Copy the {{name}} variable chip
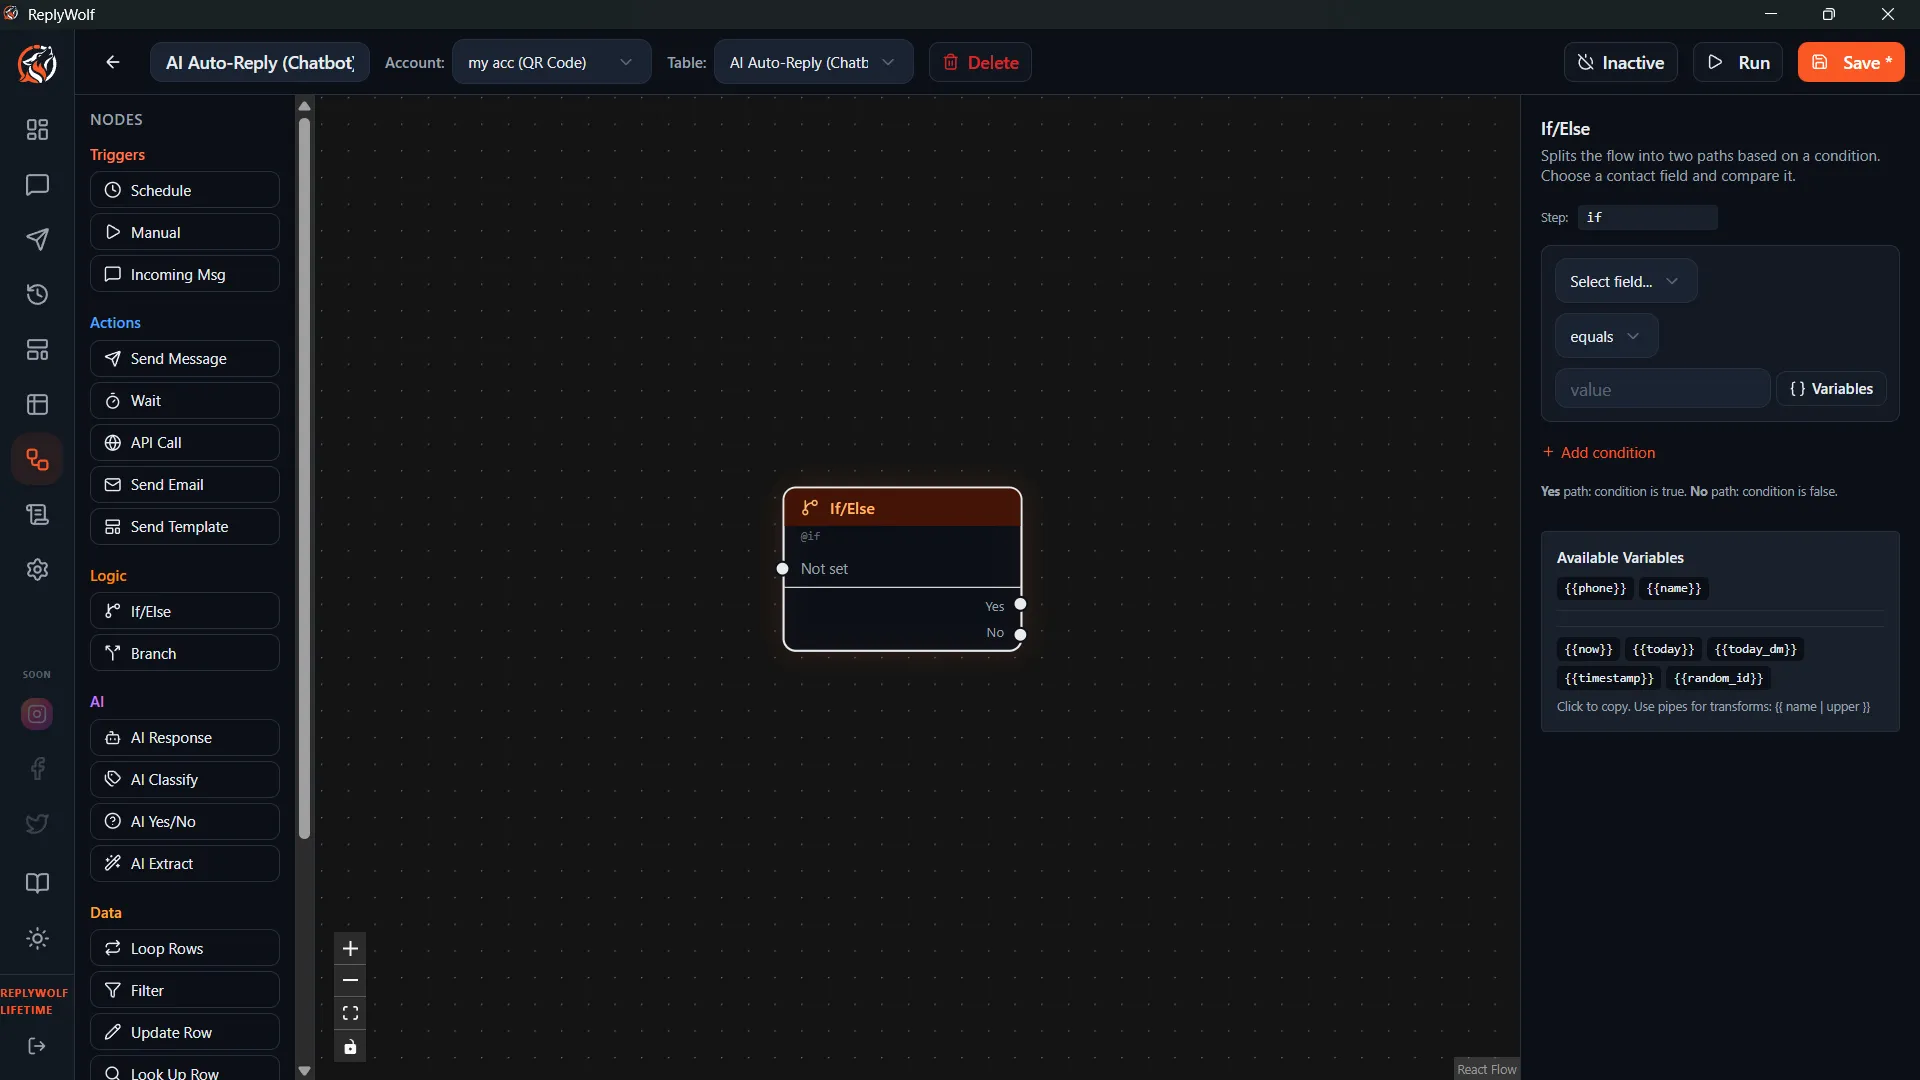 1673,588
